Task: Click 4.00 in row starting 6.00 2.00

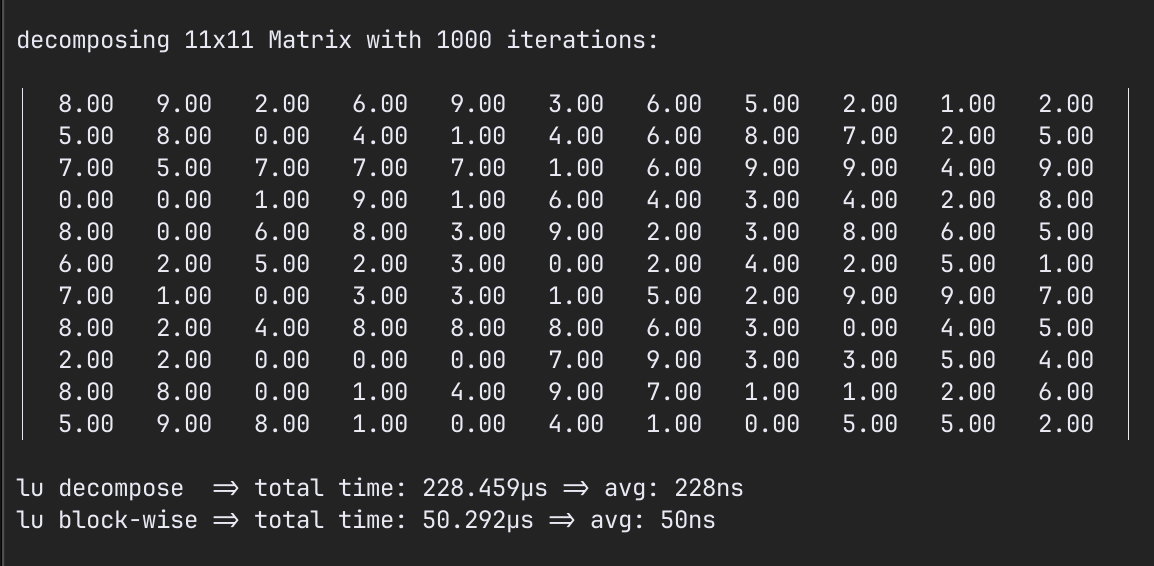Action: 772,264
